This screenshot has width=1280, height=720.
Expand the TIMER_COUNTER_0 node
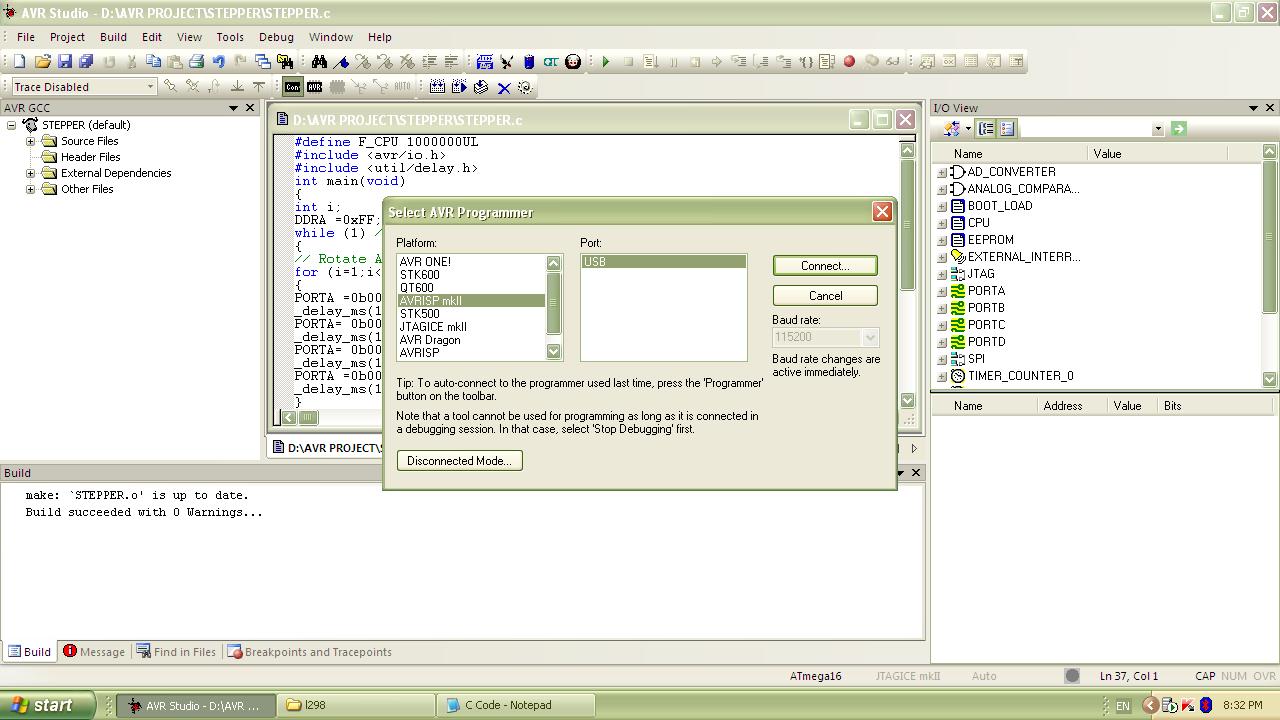click(x=942, y=376)
